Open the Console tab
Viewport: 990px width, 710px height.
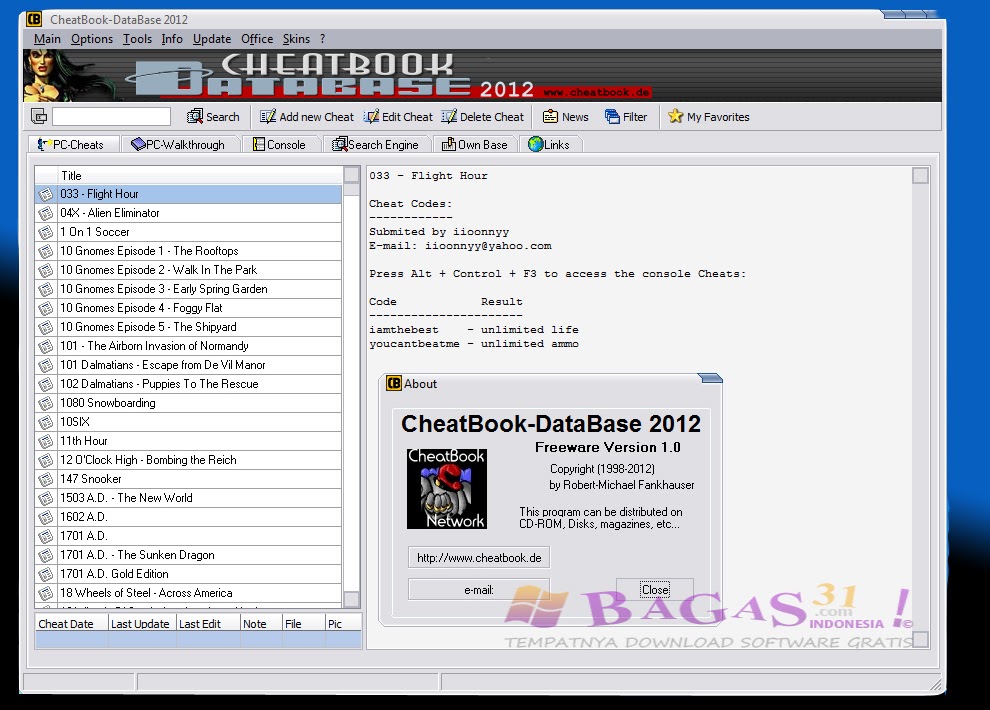coord(282,145)
